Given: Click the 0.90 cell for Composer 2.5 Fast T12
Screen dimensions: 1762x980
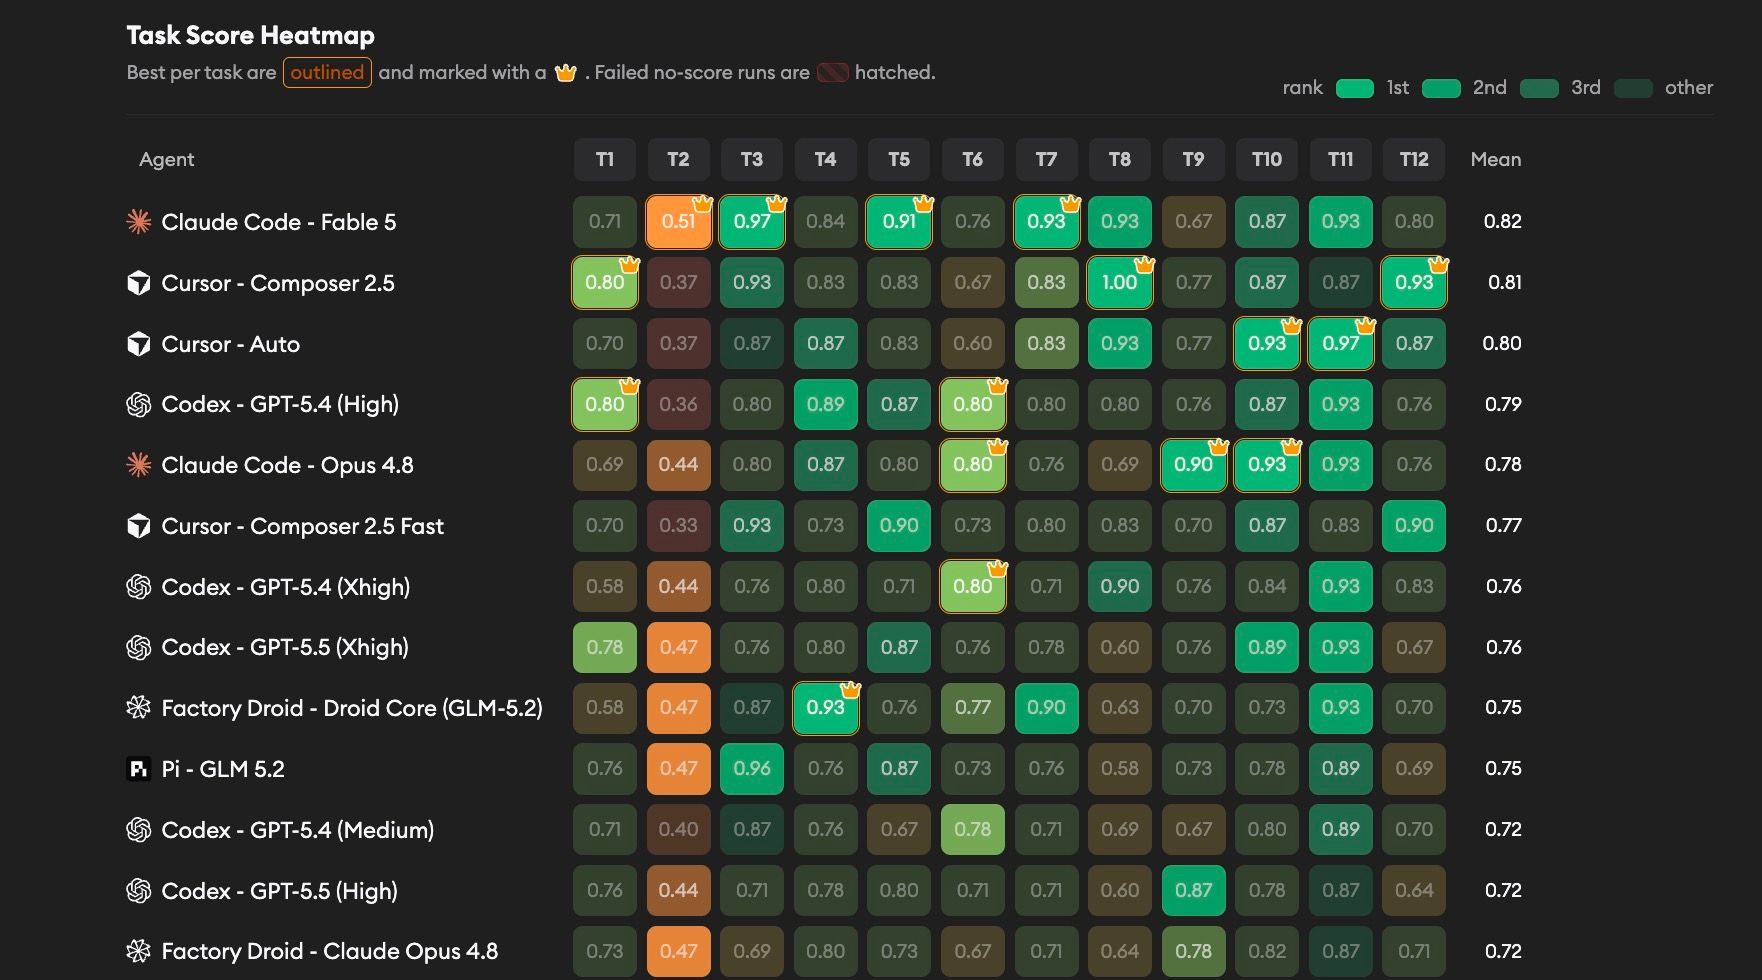Looking at the screenshot, I should pyautogui.click(x=1414, y=526).
